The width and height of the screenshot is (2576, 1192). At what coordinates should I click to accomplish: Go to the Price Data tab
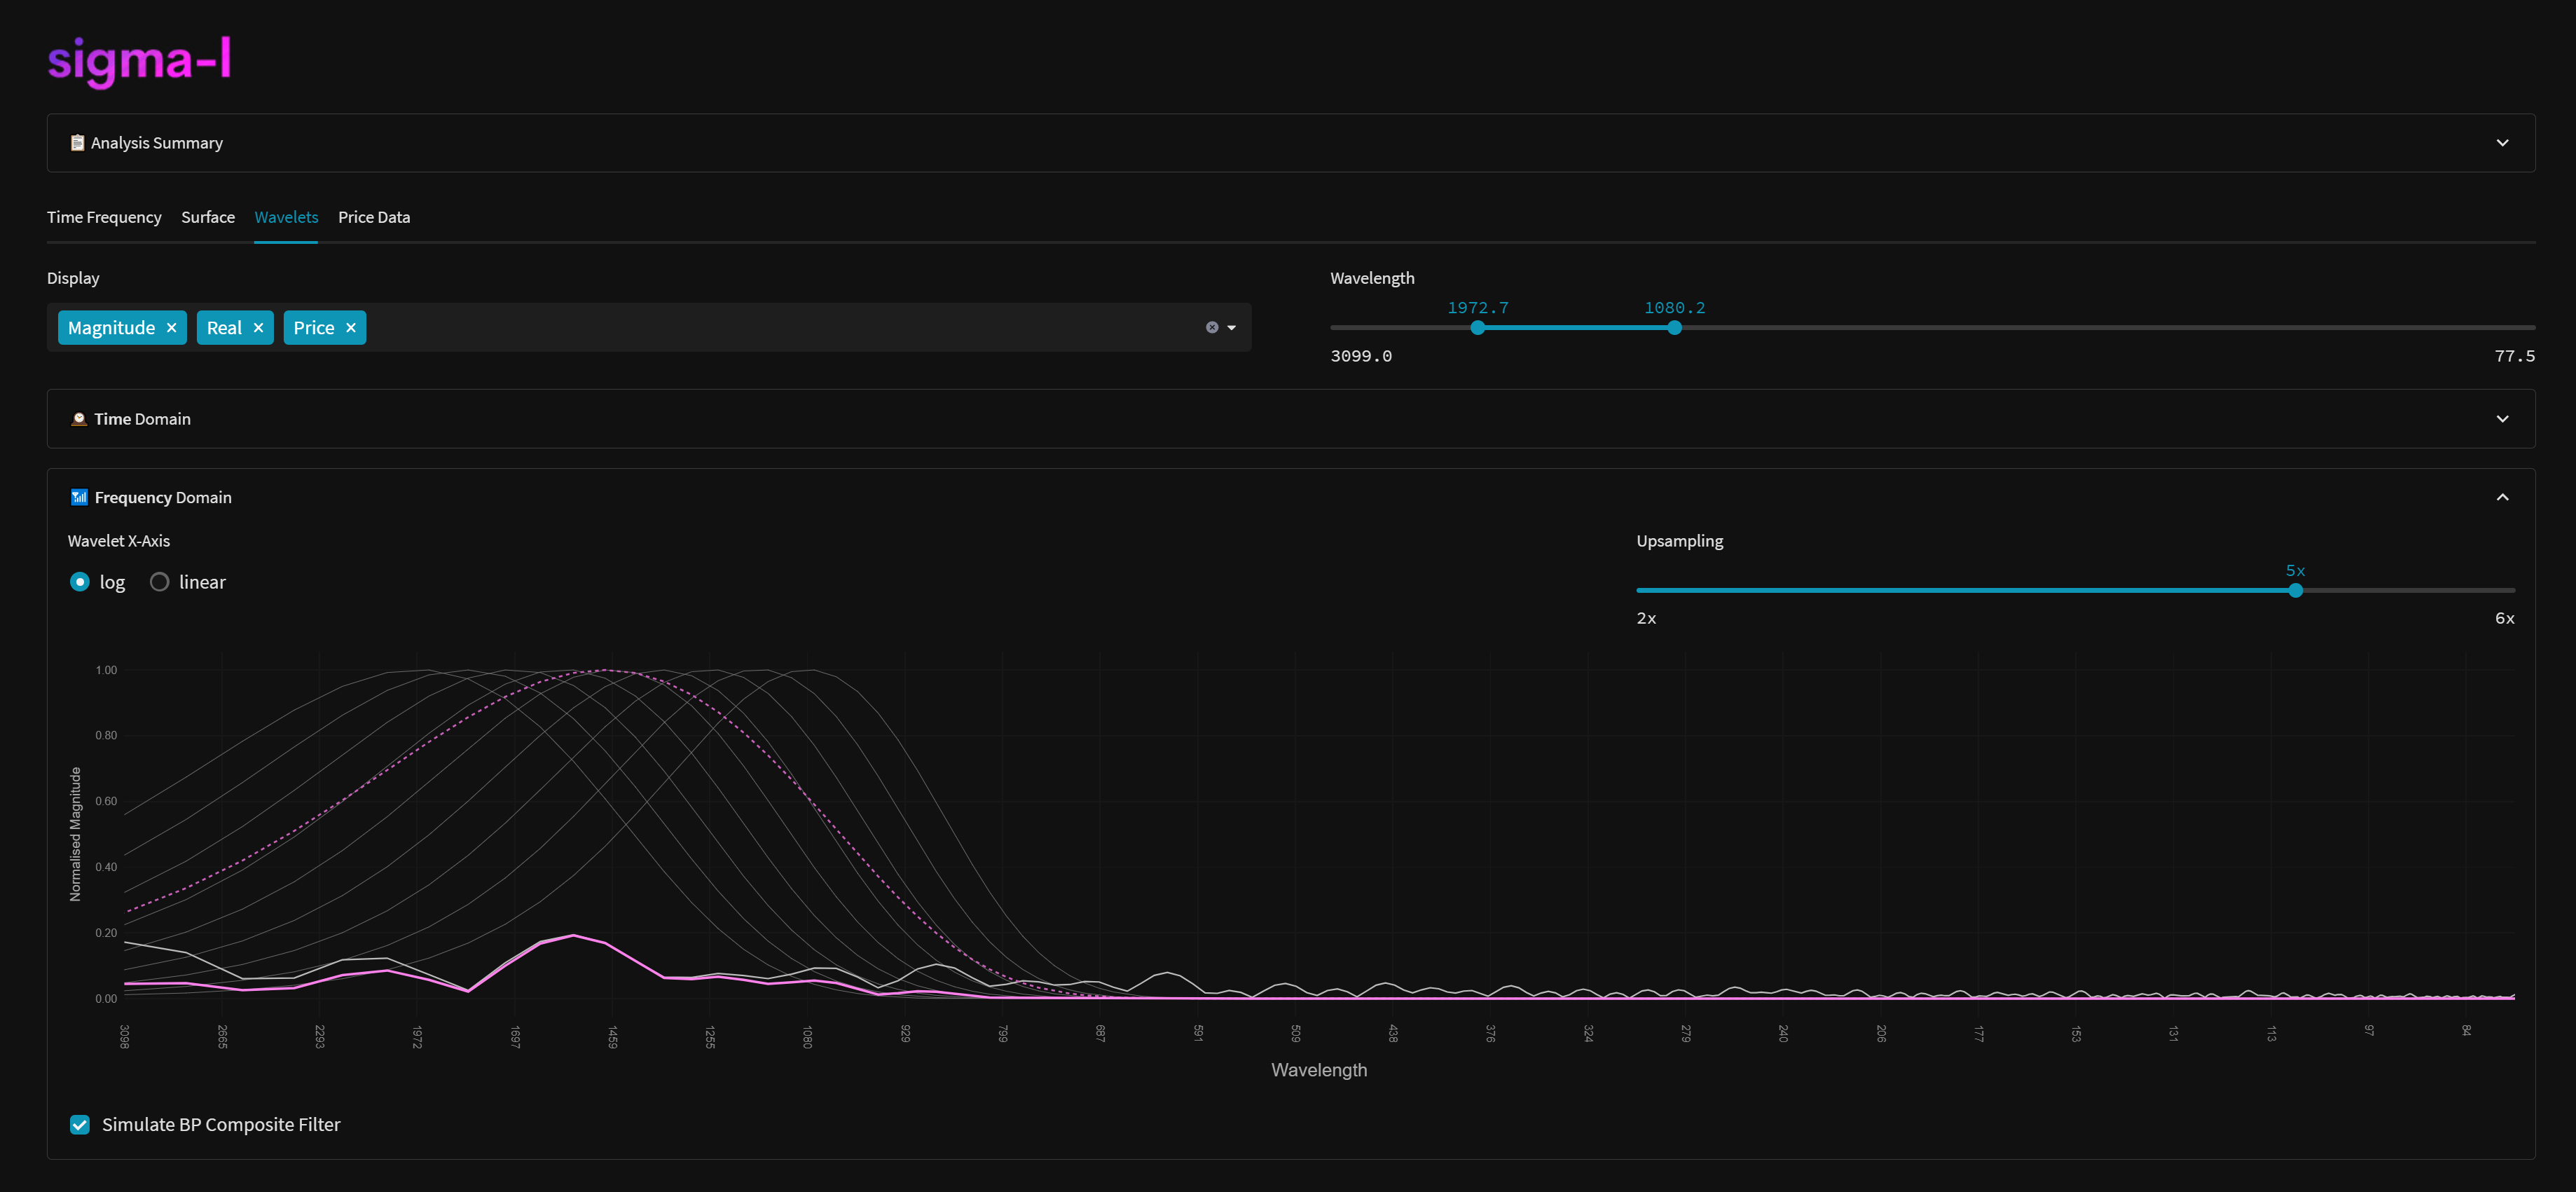tap(374, 217)
